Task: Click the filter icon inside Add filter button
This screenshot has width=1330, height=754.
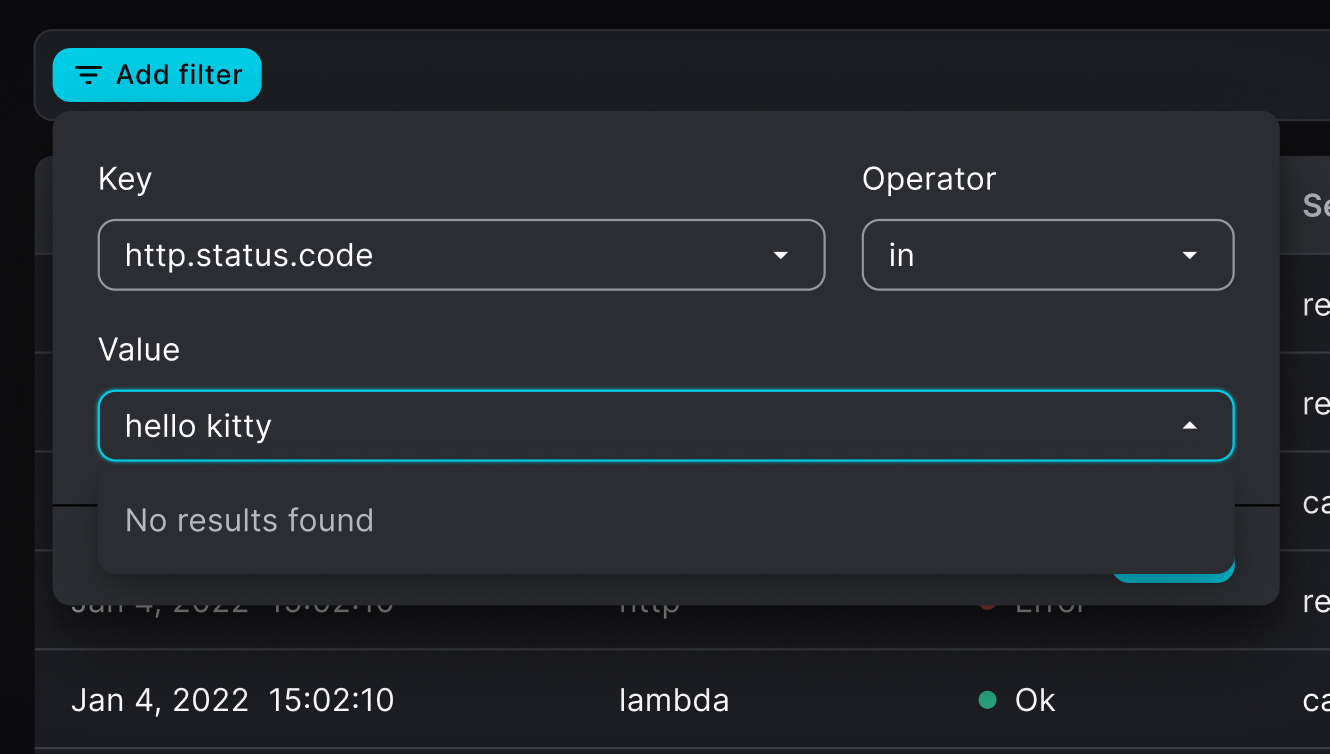Action: pyautogui.click(x=89, y=74)
